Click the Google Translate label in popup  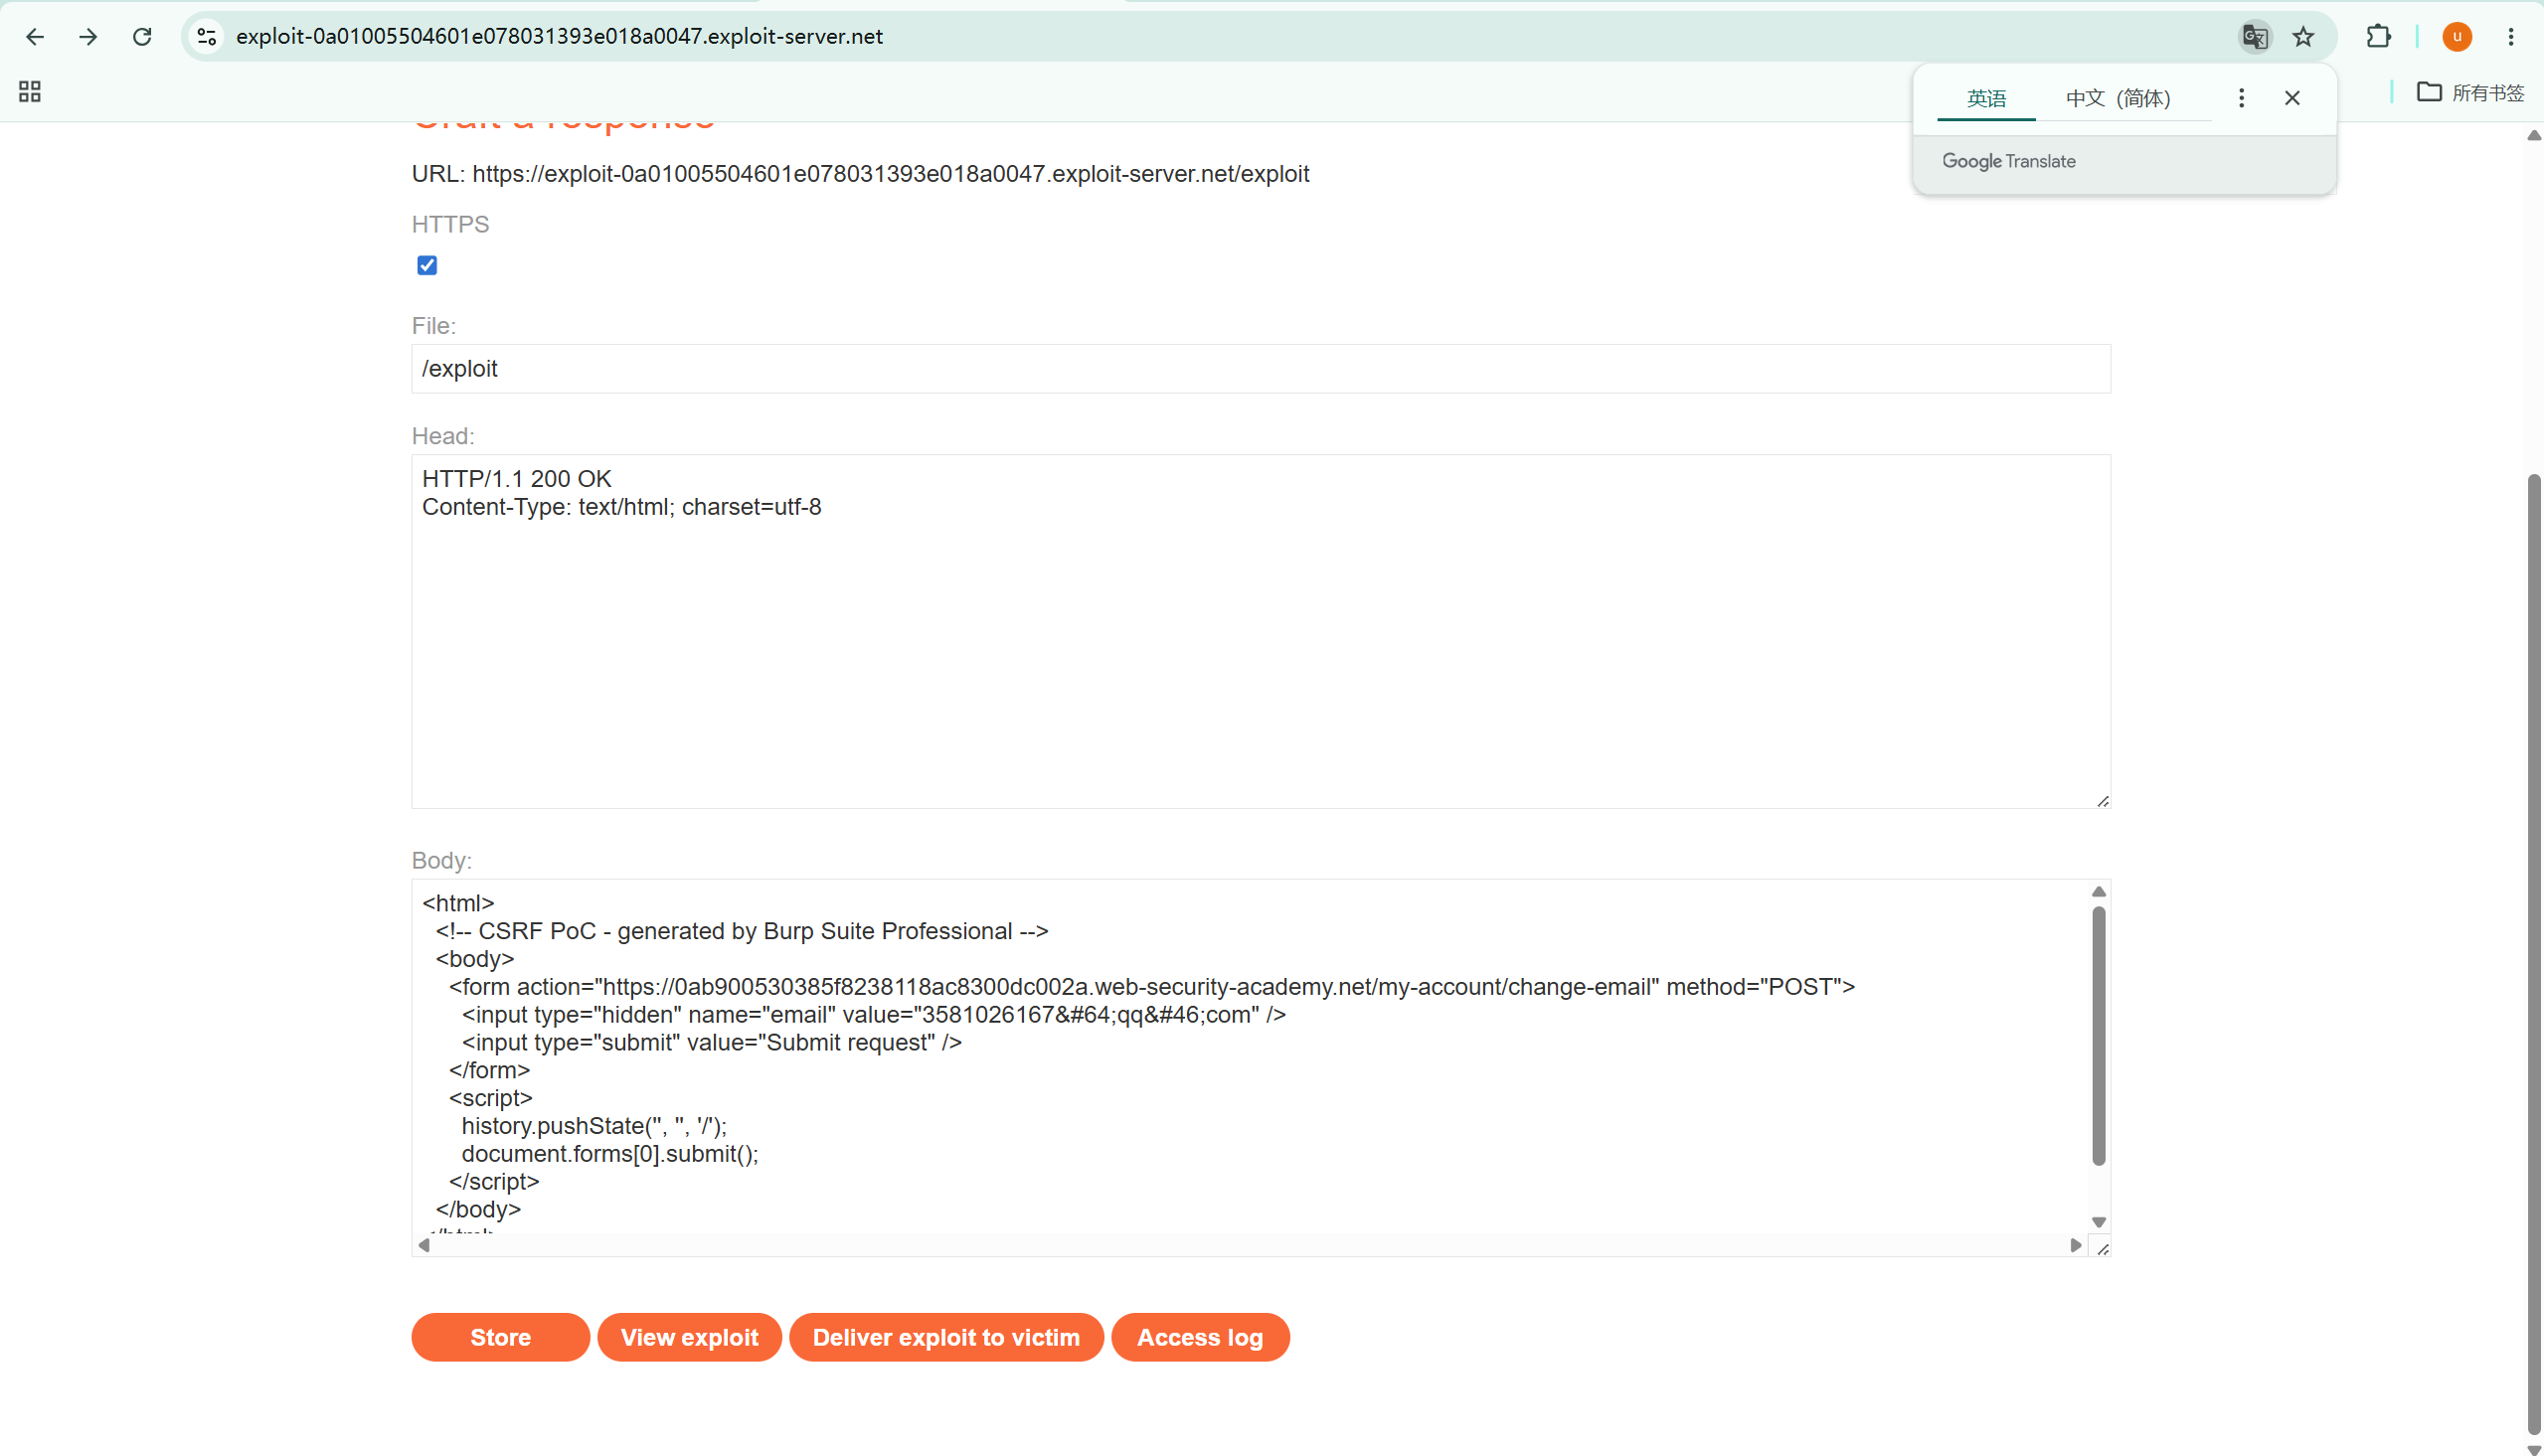[2009, 161]
